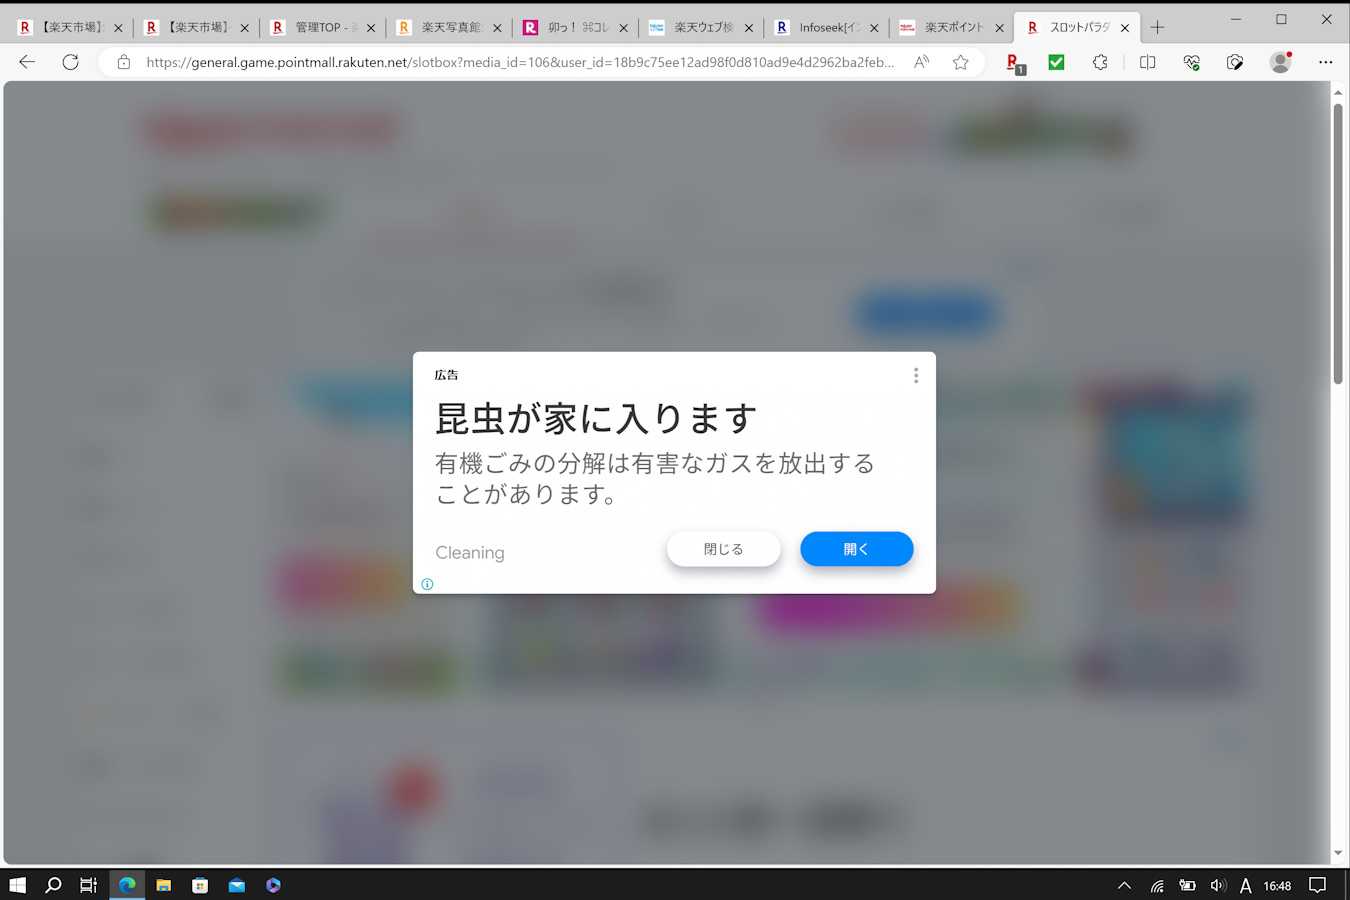Open File Explorer from the taskbar
1350x900 pixels.
point(163,885)
